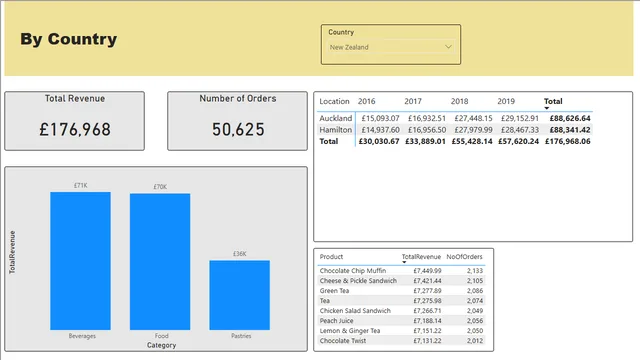The image size is (640, 360).
Task: Click Auckland 2018 value £27,448.15
Action: [473, 118]
